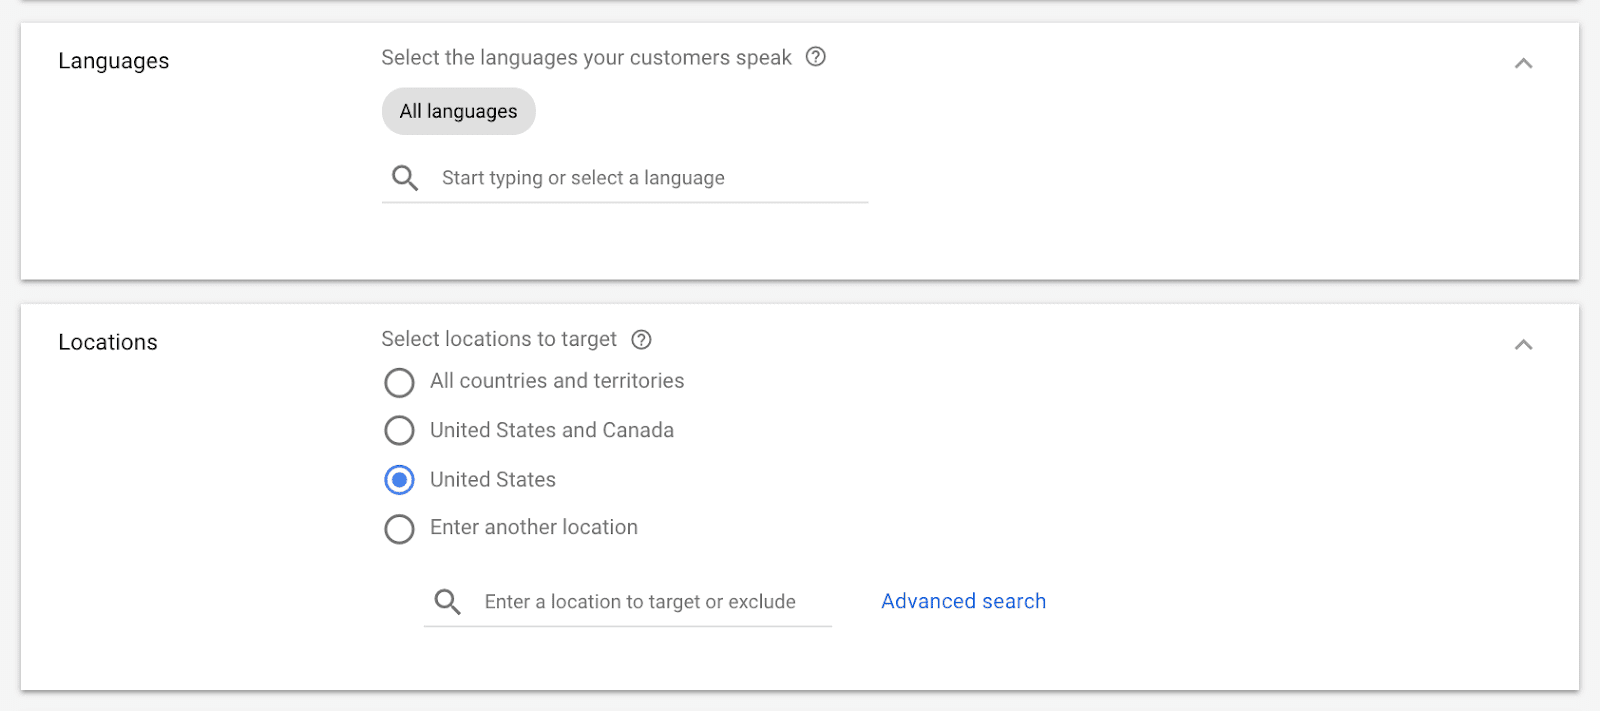Click the 'Locations' section heading

click(x=108, y=342)
